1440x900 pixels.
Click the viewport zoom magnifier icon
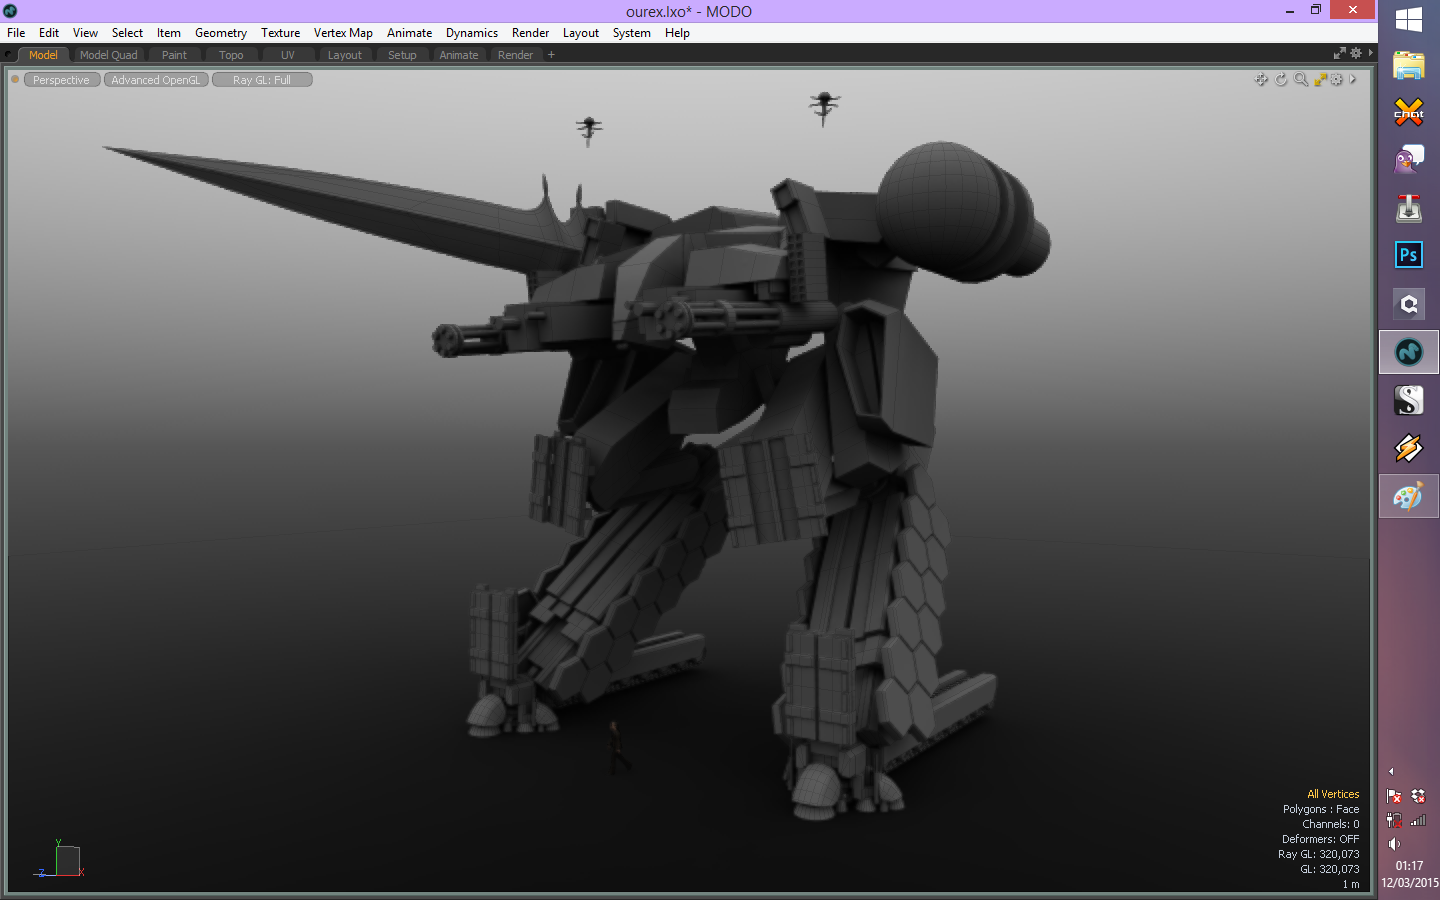[1300, 80]
